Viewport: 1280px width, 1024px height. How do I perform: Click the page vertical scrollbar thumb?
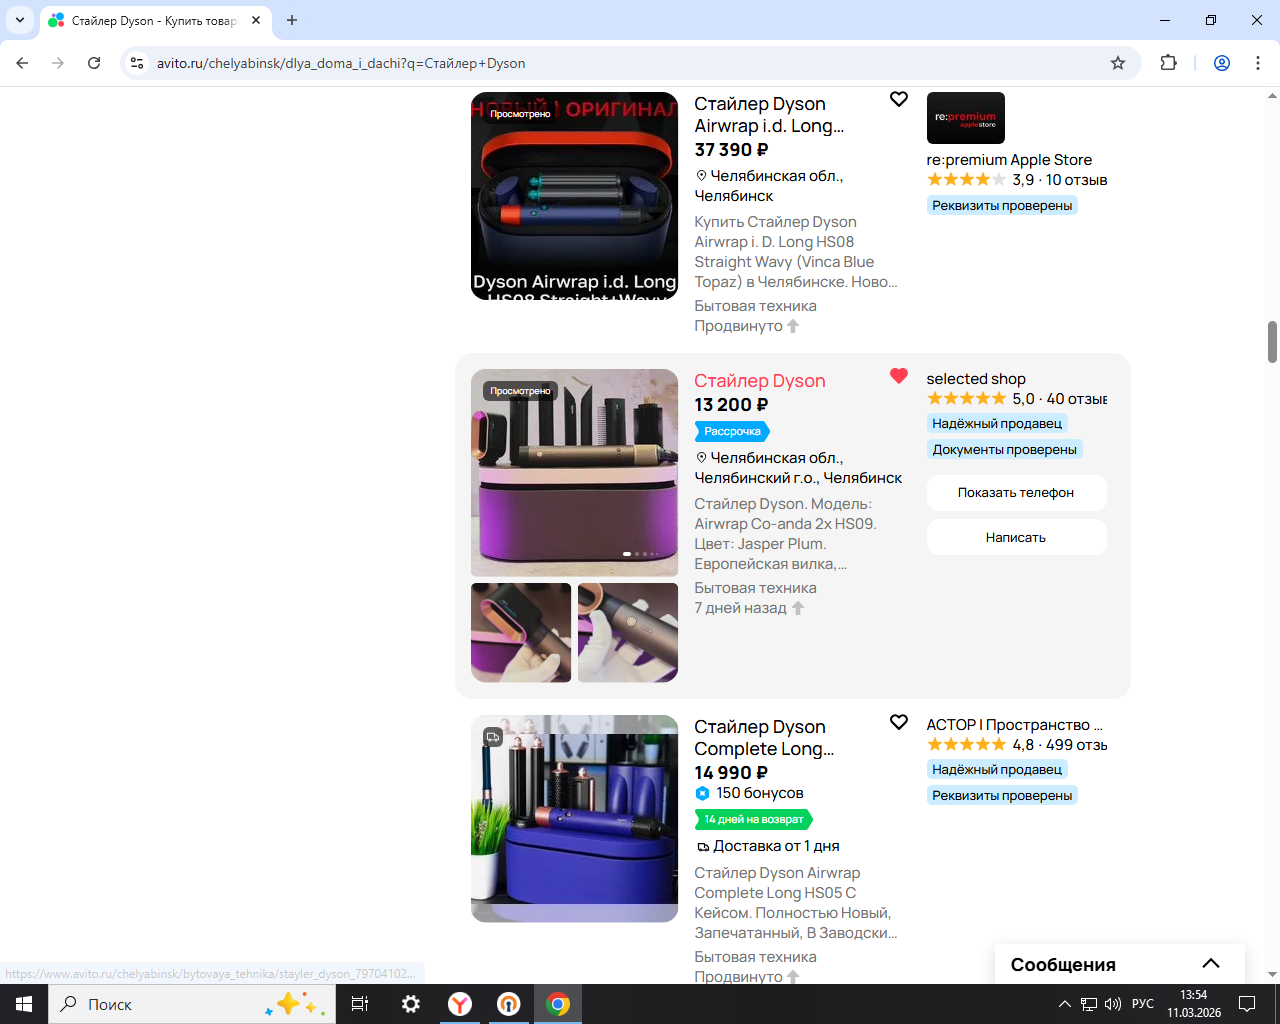(1272, 342)
